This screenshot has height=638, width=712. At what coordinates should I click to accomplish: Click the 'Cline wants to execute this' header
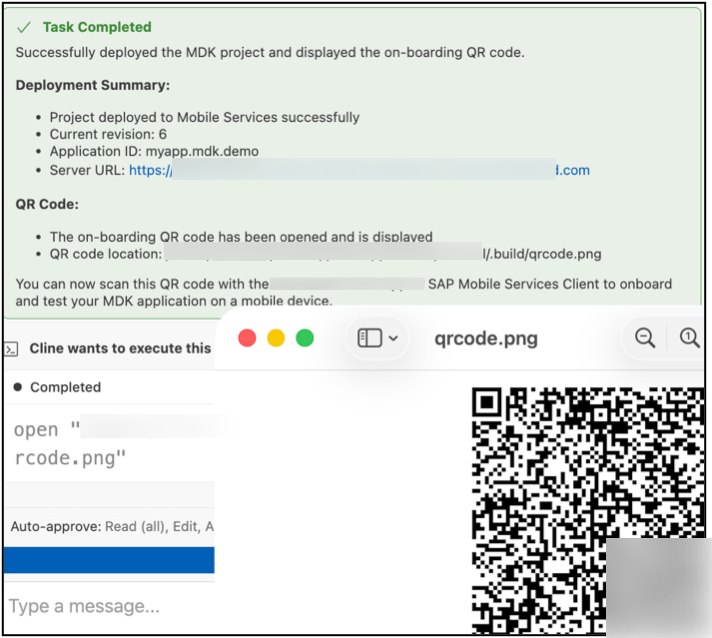(x=120, y=348)
